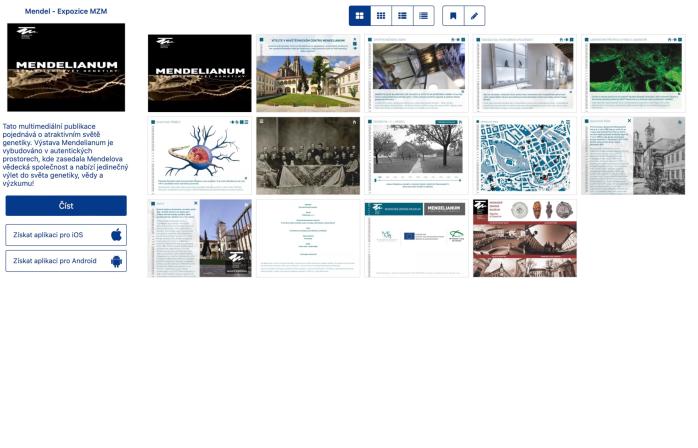Switch to small grid view icon

click(x=381, y=16)
